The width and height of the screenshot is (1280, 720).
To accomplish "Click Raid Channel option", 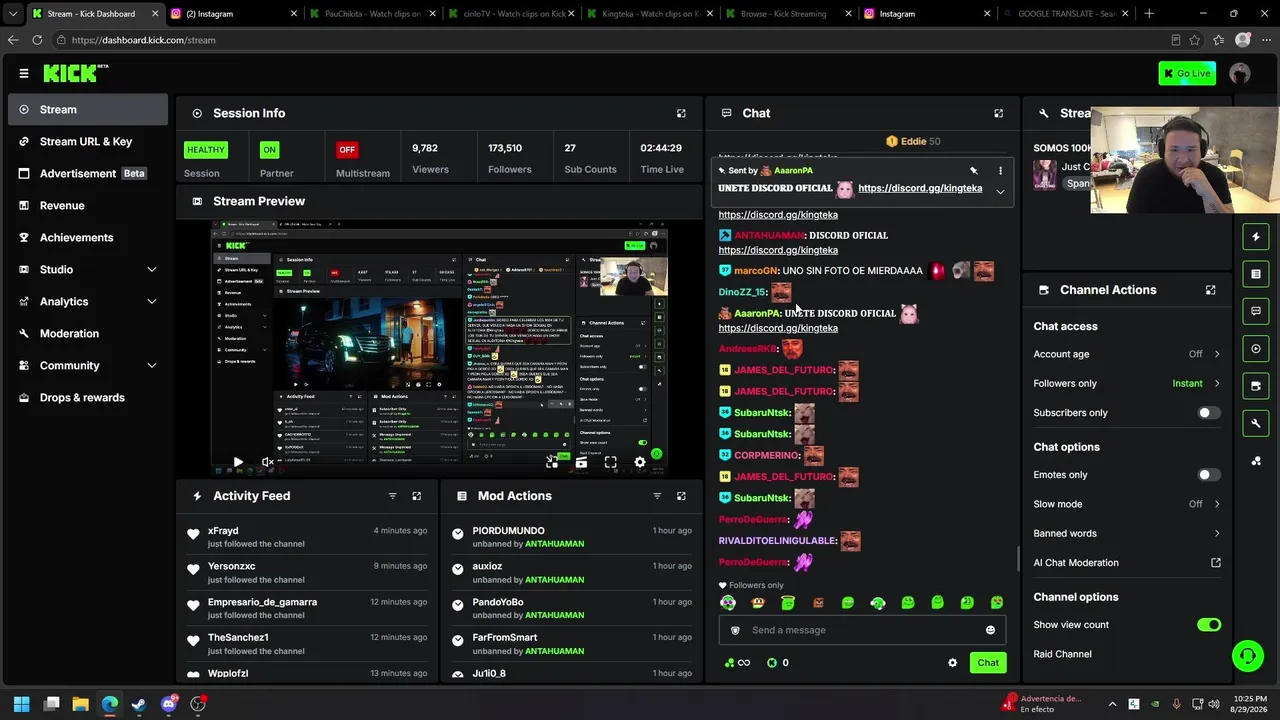I will [x=1062, y=654].
